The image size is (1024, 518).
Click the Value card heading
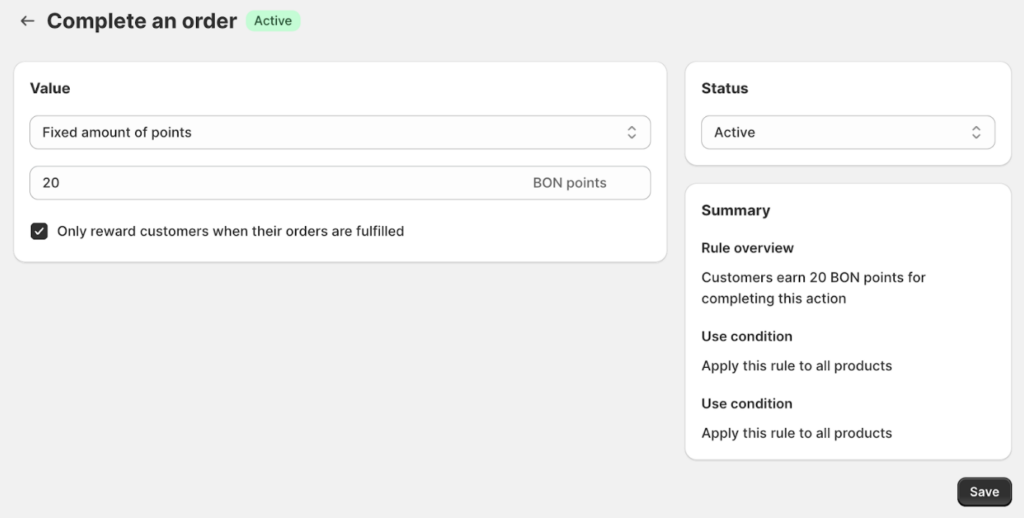click(x=50, y=88)
